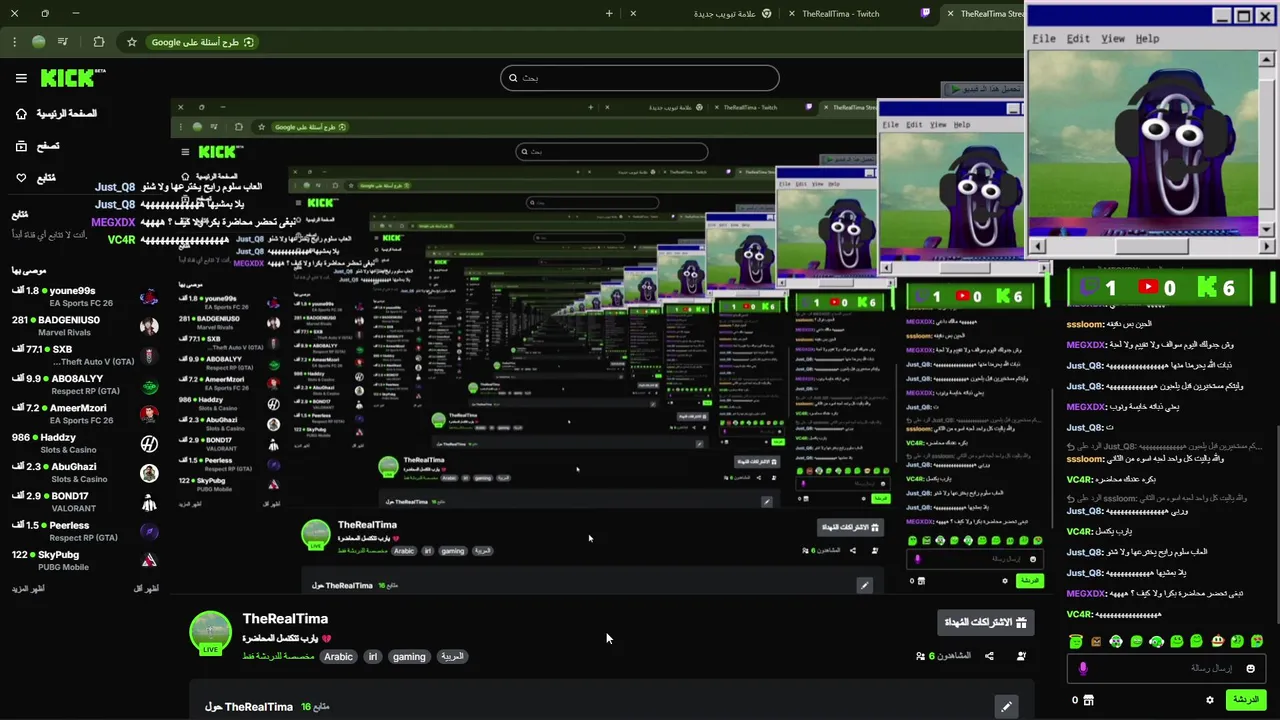Collapse recommended list with أظهر أقل

point(146,589)
